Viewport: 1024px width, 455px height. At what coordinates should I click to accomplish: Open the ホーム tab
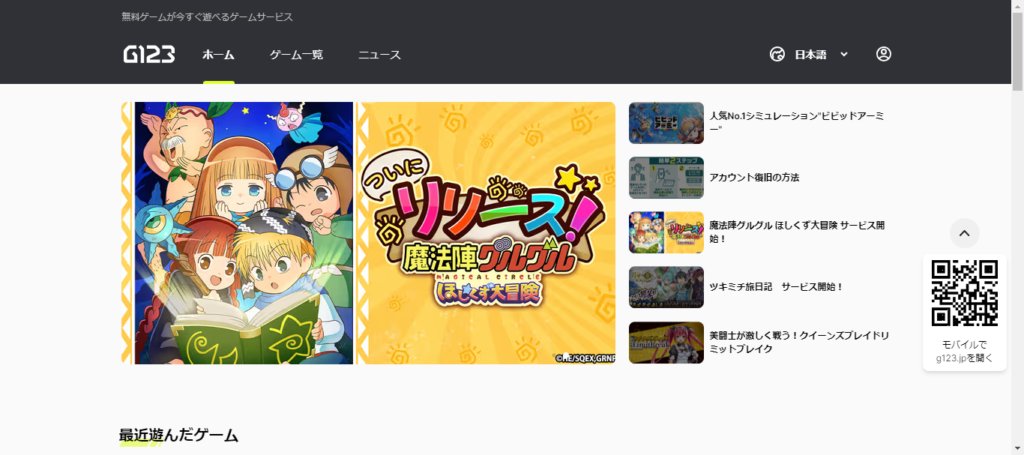coord(218,55)
